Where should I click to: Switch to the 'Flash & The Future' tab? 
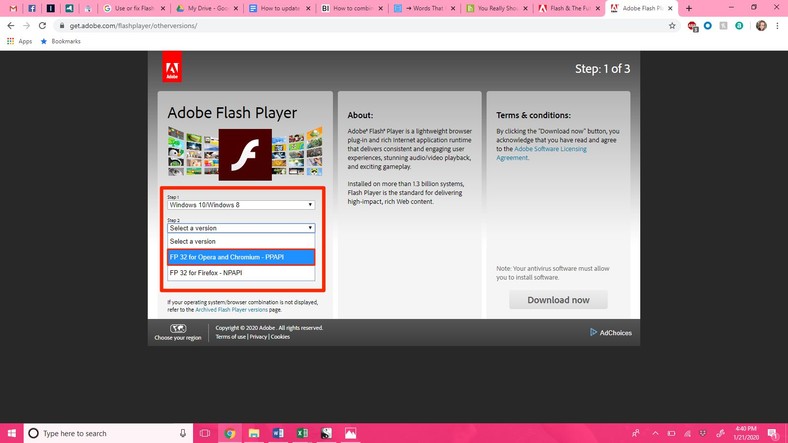click(x=570, y=8)
